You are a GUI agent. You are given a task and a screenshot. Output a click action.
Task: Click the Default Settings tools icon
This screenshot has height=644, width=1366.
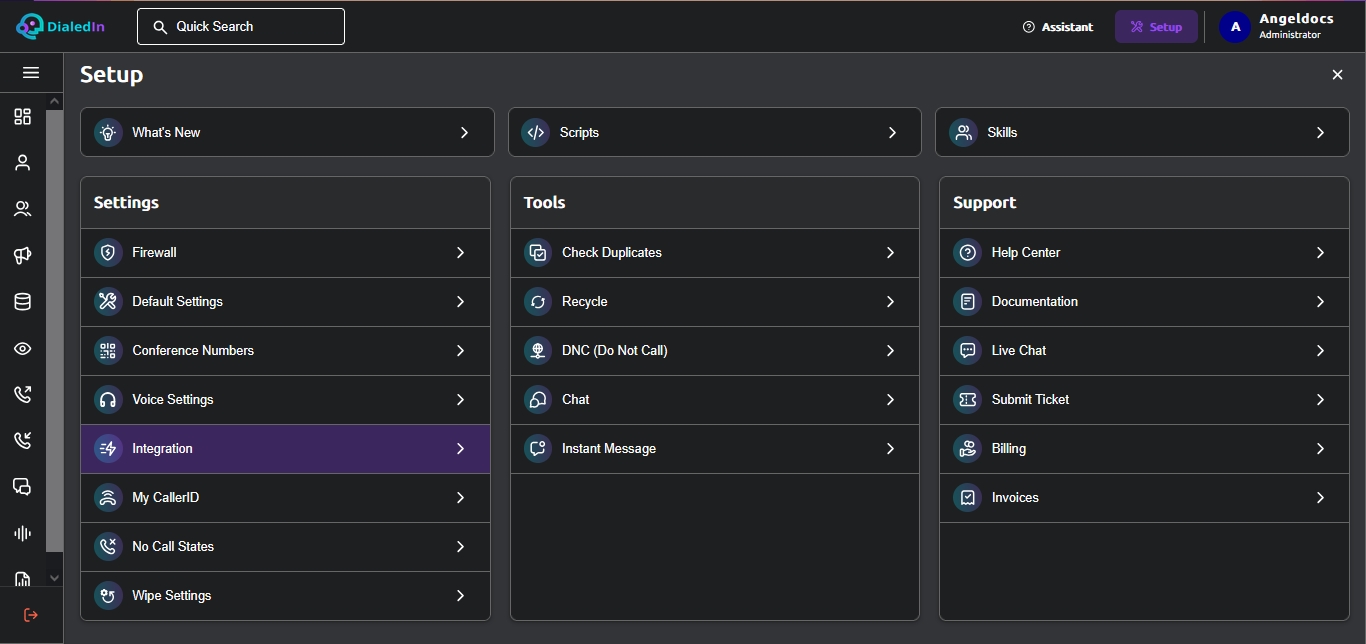[x=108, y=302]
